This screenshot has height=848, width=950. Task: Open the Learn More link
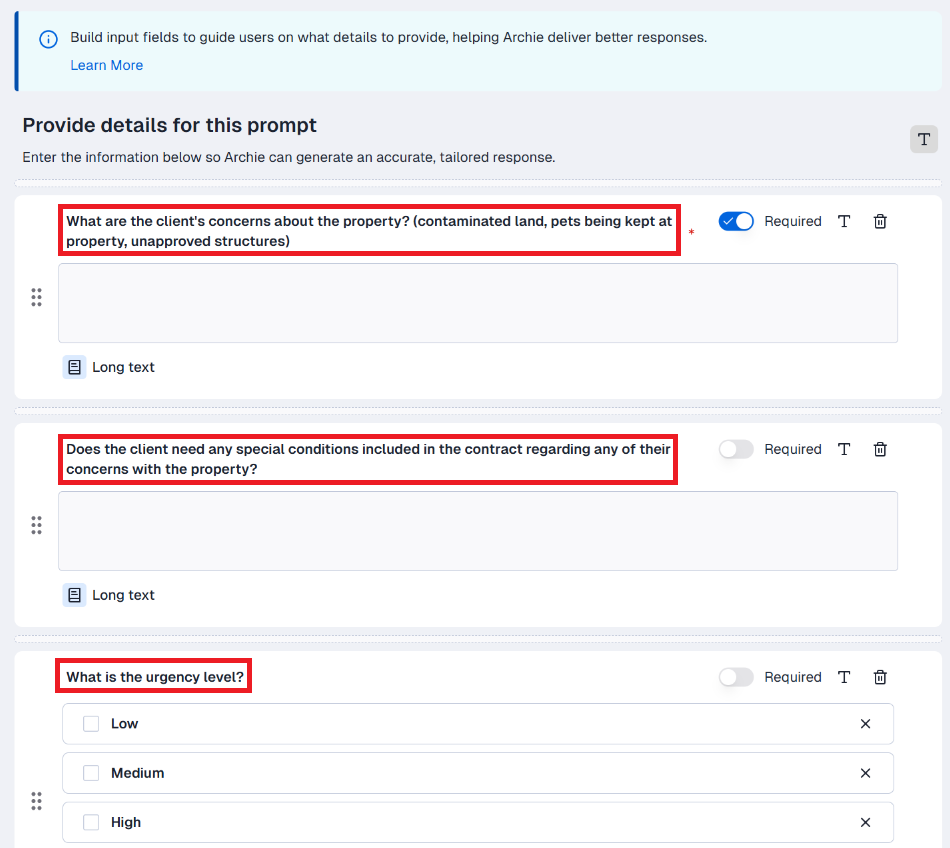pos(106,65)
